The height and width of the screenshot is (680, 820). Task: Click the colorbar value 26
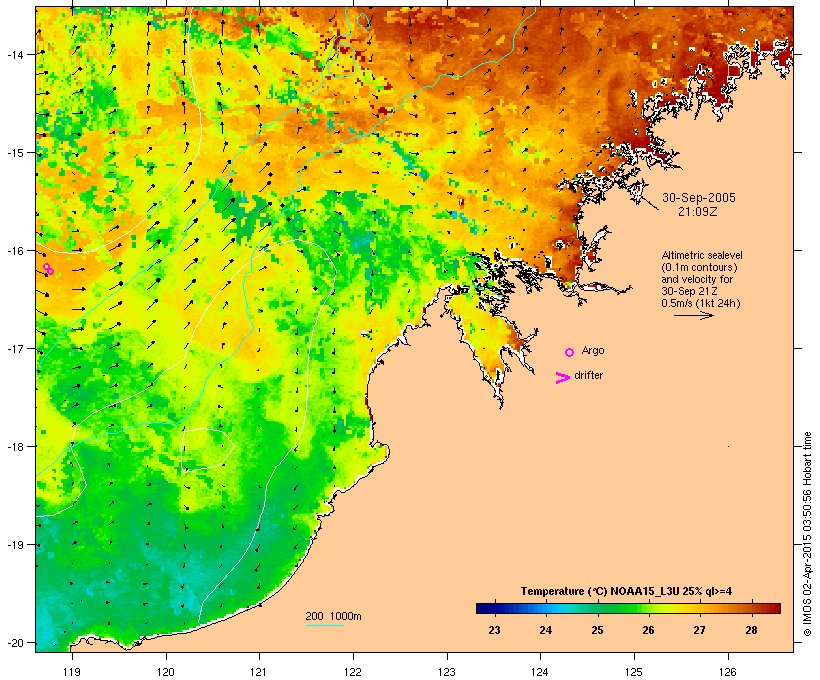pos(648,630)
